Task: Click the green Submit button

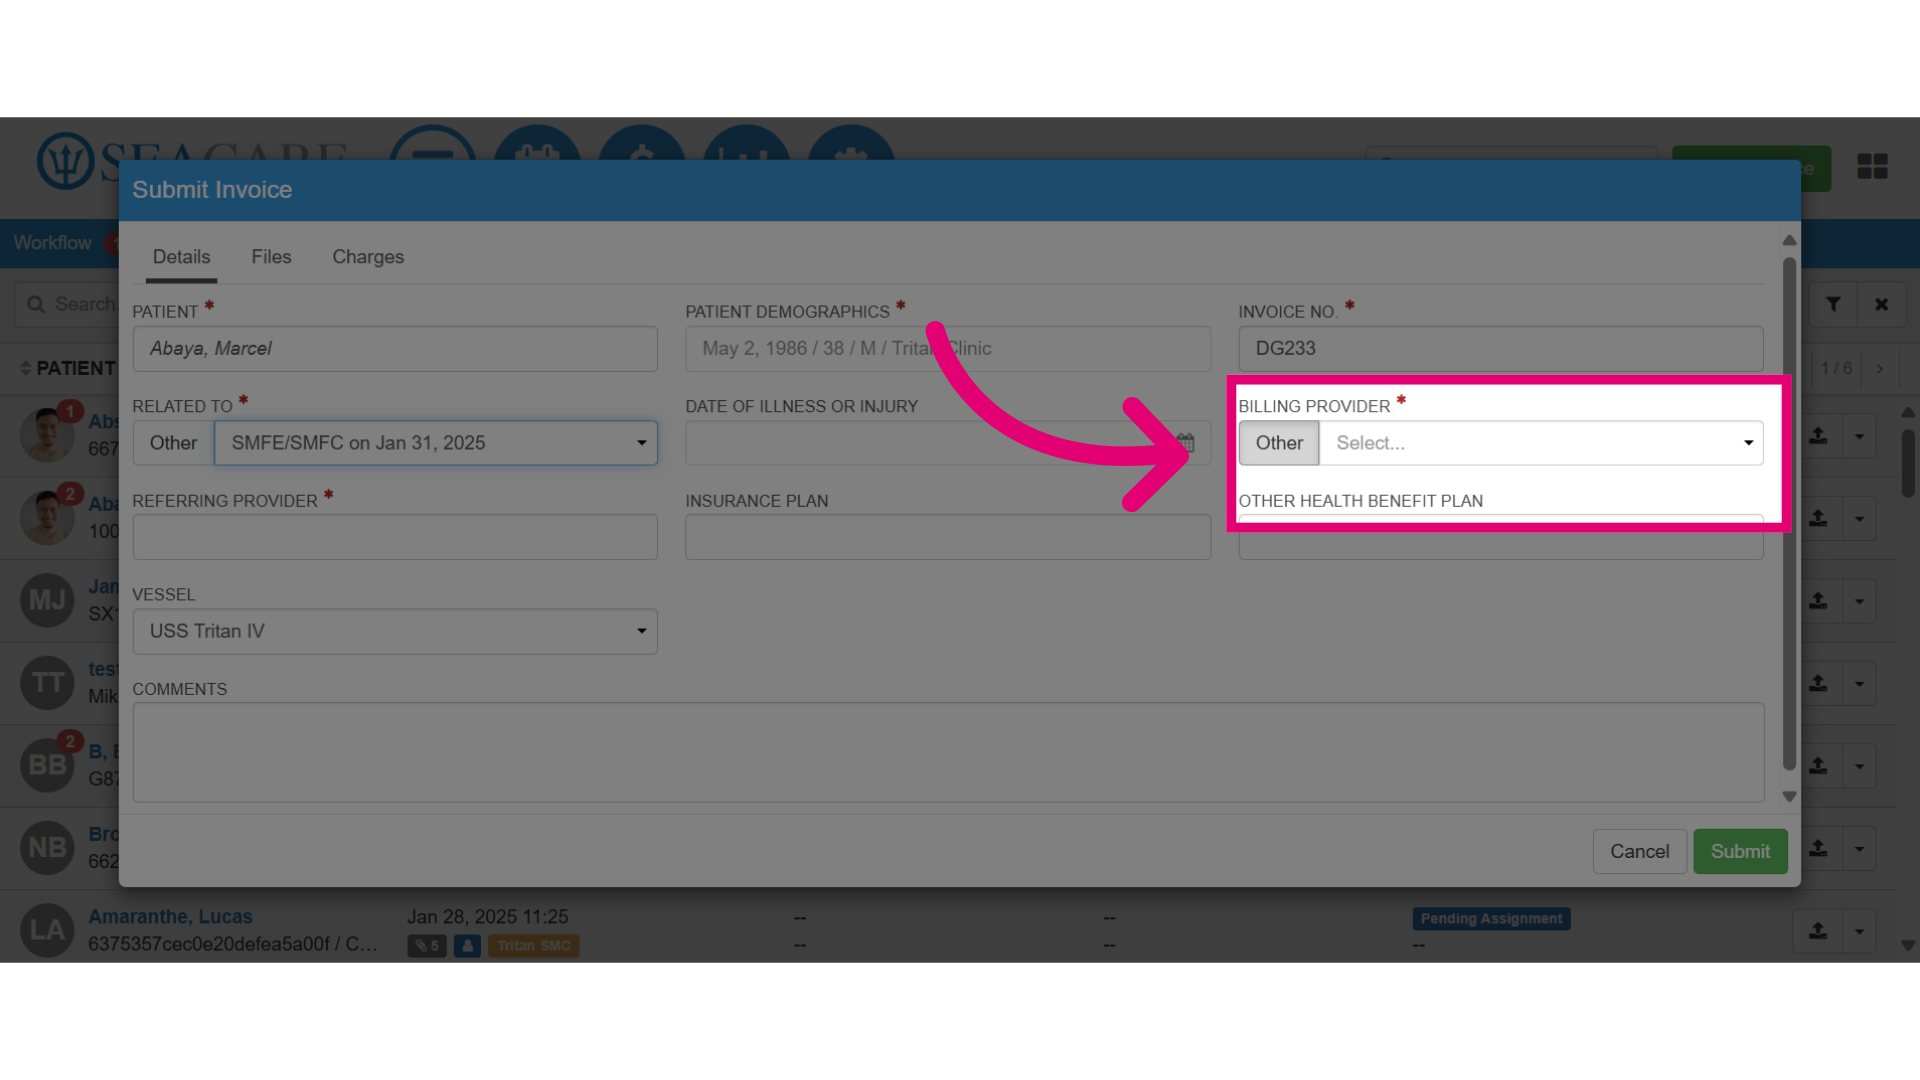Action: pos(1740,851)
